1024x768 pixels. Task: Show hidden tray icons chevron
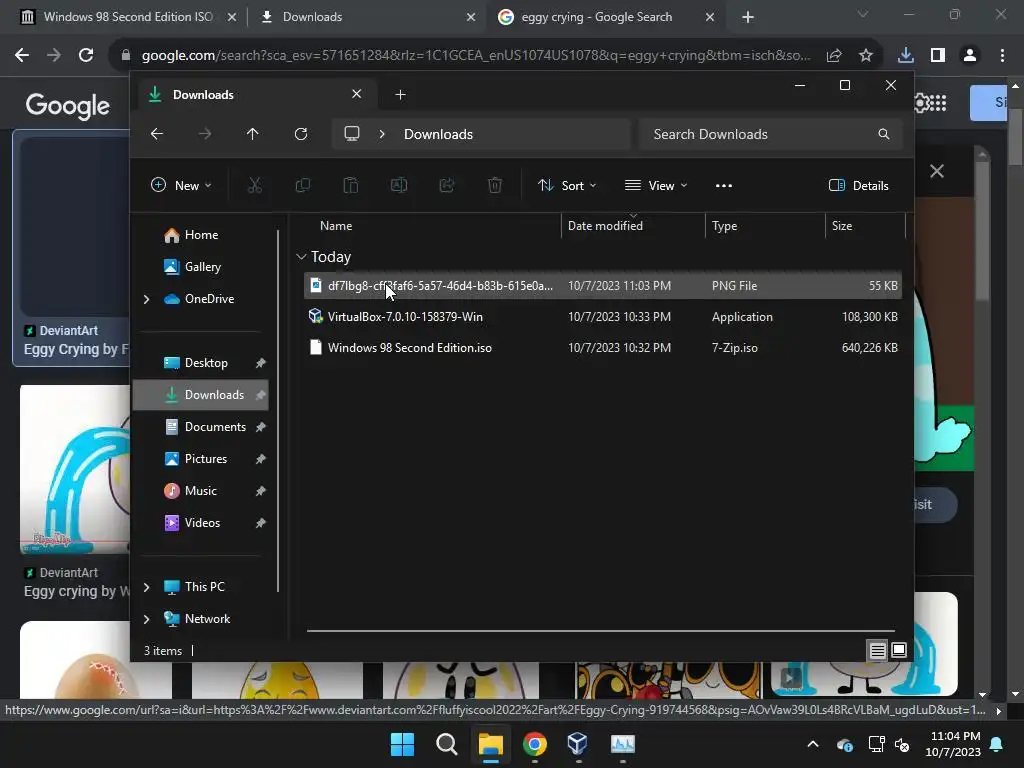coord(813,744)
